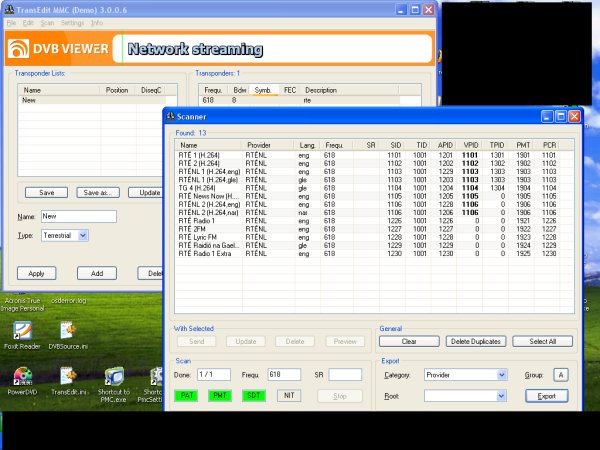This screenshot has height=450, width=600.
Task: Click Delete Duplicates in Scanner
Action: tap(476, 341)
